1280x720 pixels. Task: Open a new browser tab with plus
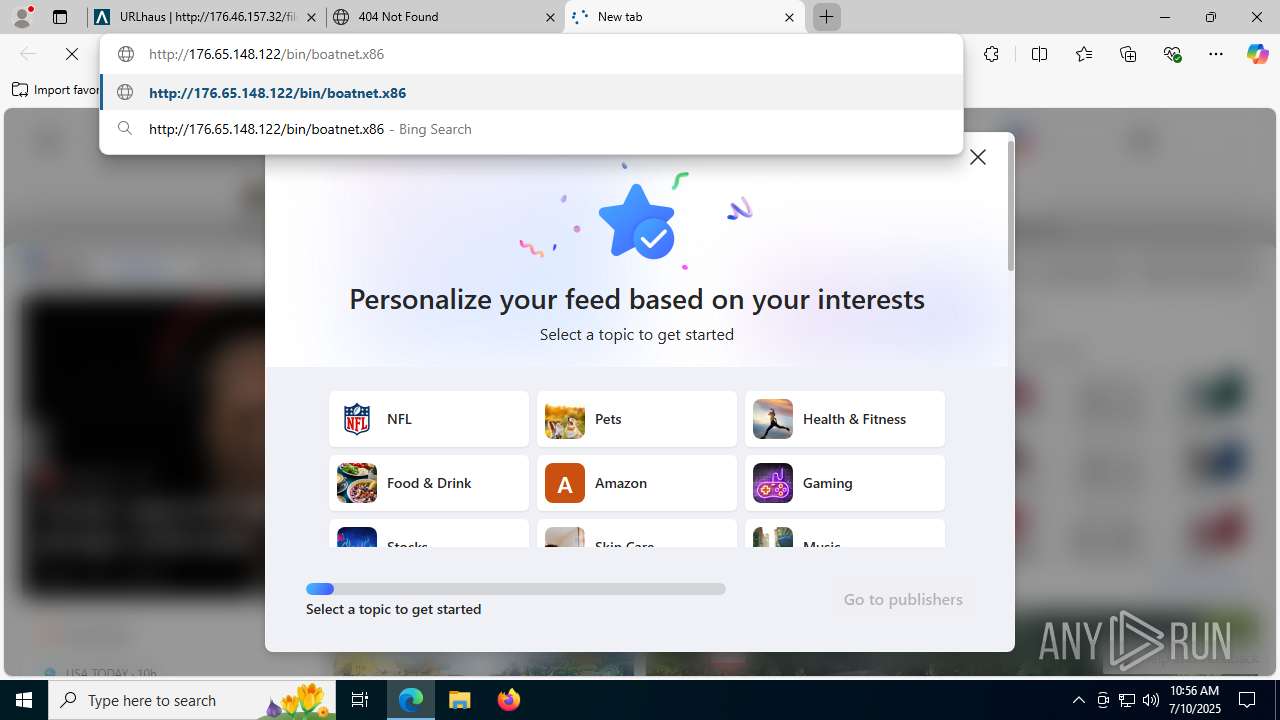(827, 17)
